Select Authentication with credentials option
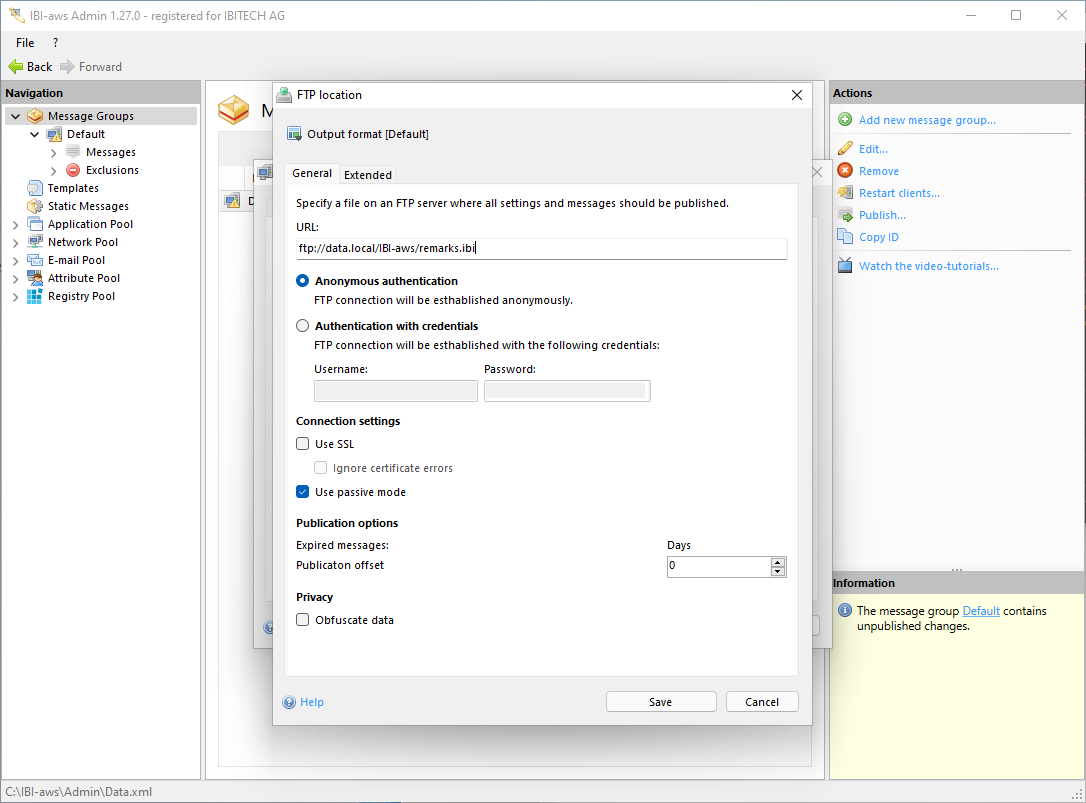The height and width of the screenshot is (803, 1086). click(x=303, y=326)
